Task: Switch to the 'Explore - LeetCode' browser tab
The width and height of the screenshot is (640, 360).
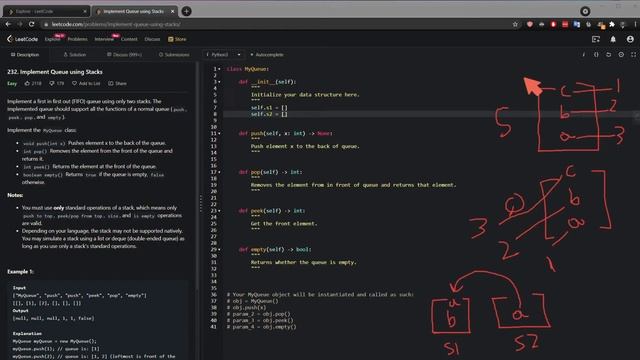Action: [x=46, y=11]
